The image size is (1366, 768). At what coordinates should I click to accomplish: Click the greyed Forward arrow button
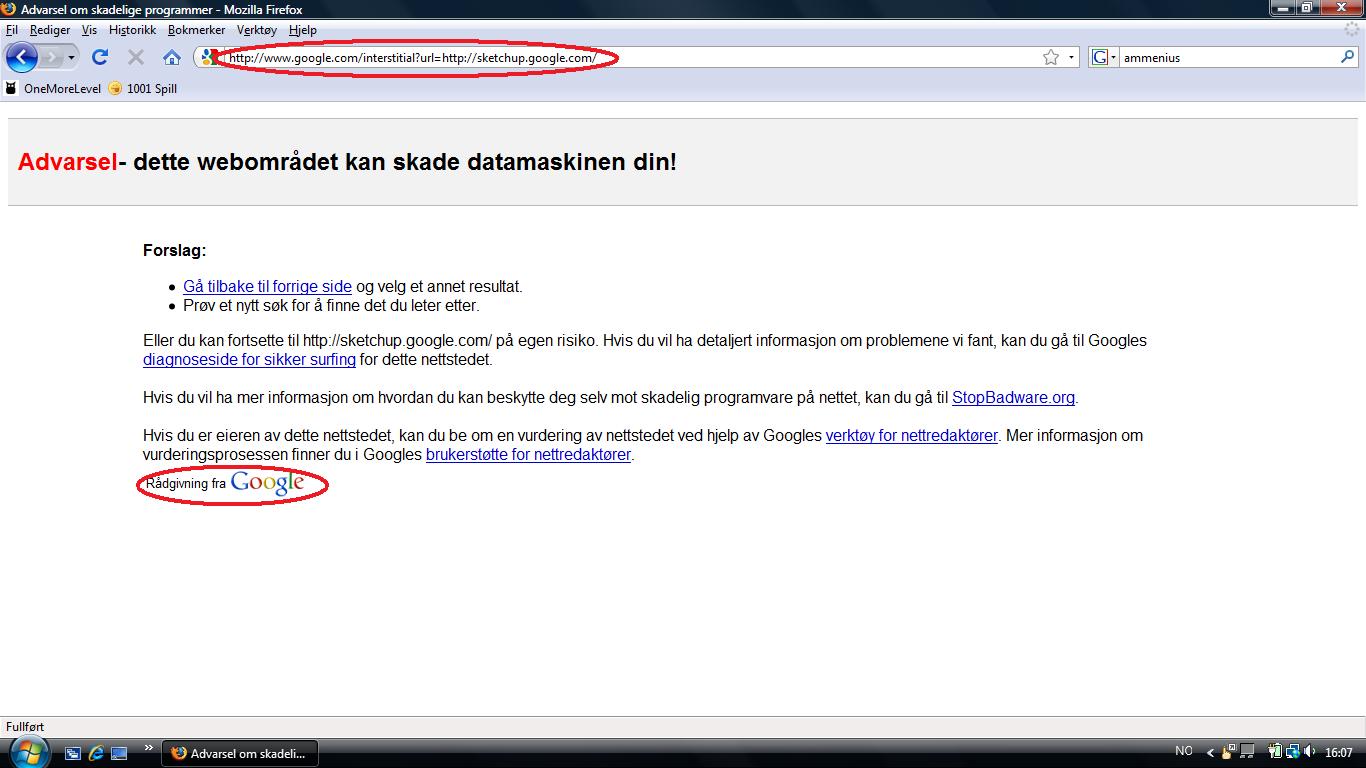click(51, 57)
